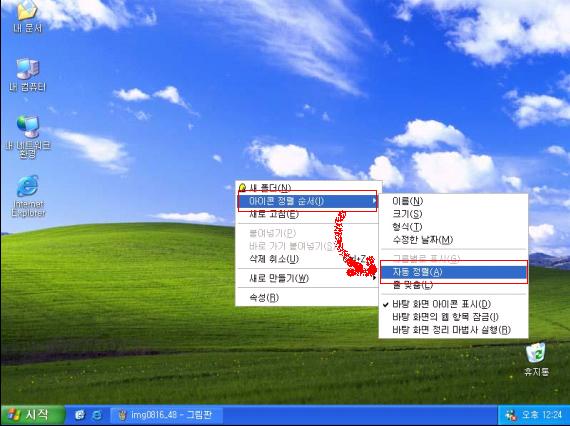
Task: Expand 새로 만들기(W) submenu
Action: click(308, 278)
